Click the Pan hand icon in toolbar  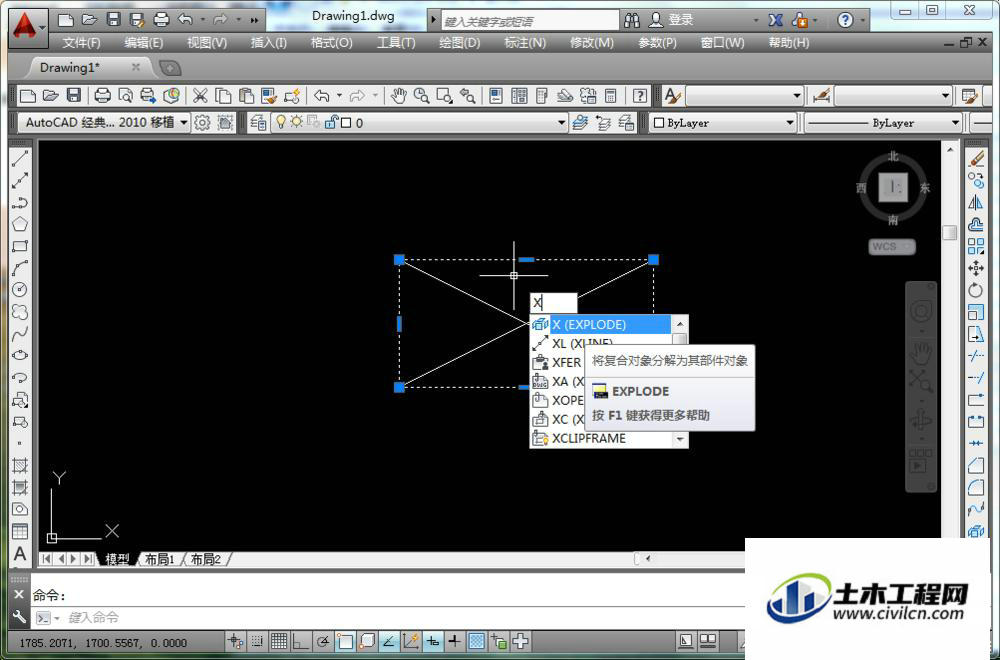point(399,96)
